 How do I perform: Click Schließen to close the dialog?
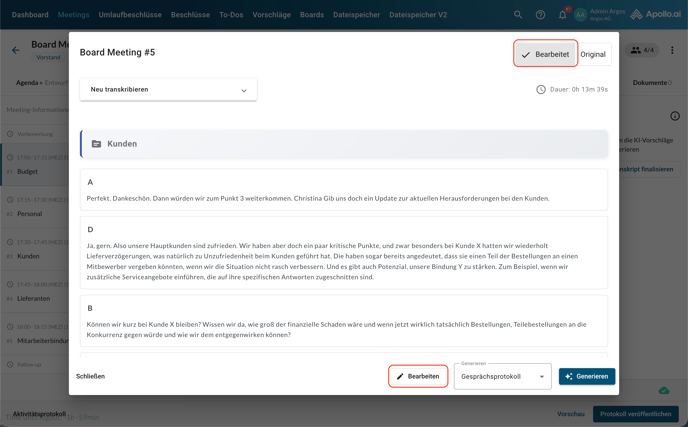(x=90, y=377)
